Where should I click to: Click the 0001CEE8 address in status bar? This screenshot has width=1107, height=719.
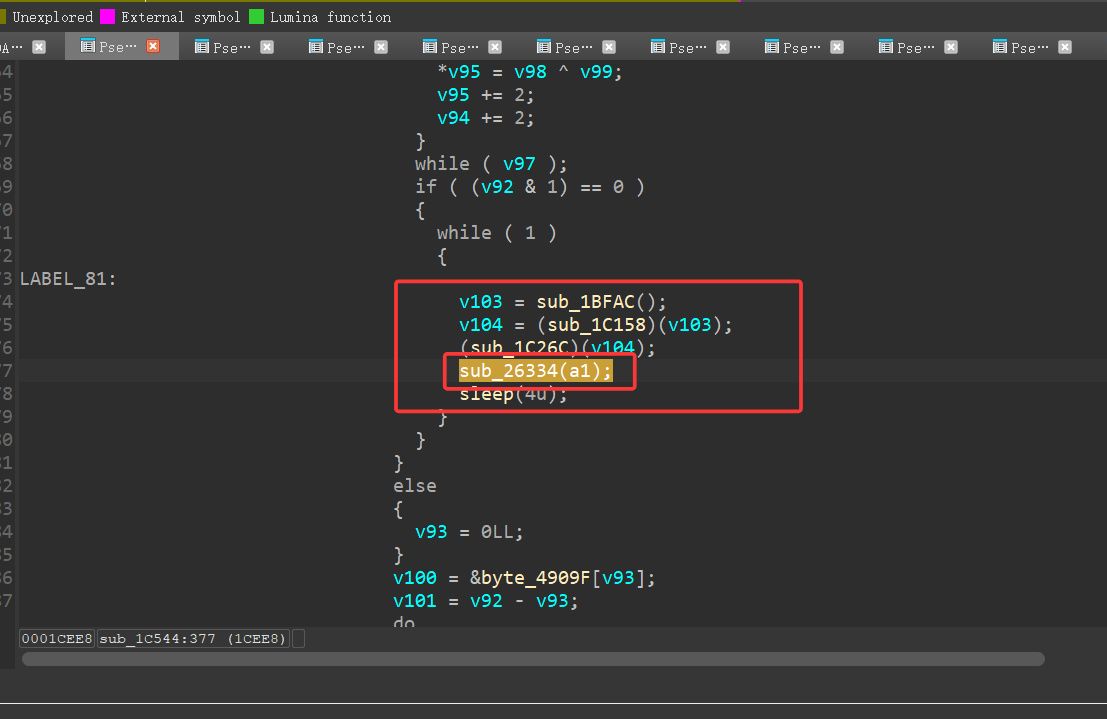pos(56,638)
